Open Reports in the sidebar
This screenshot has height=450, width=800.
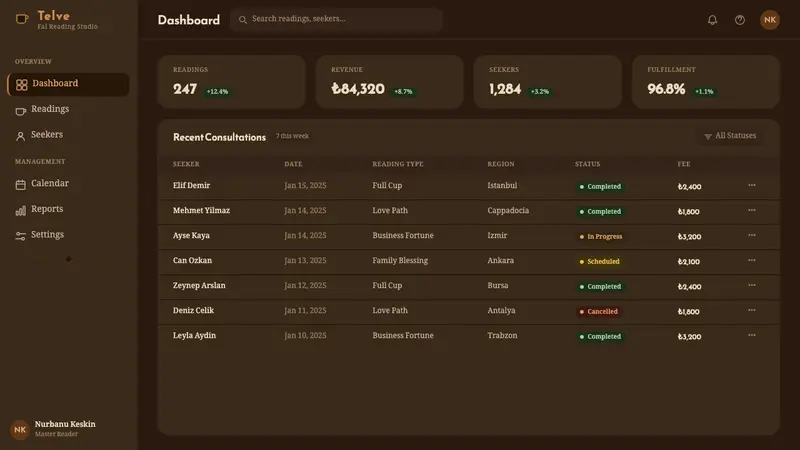68,209
